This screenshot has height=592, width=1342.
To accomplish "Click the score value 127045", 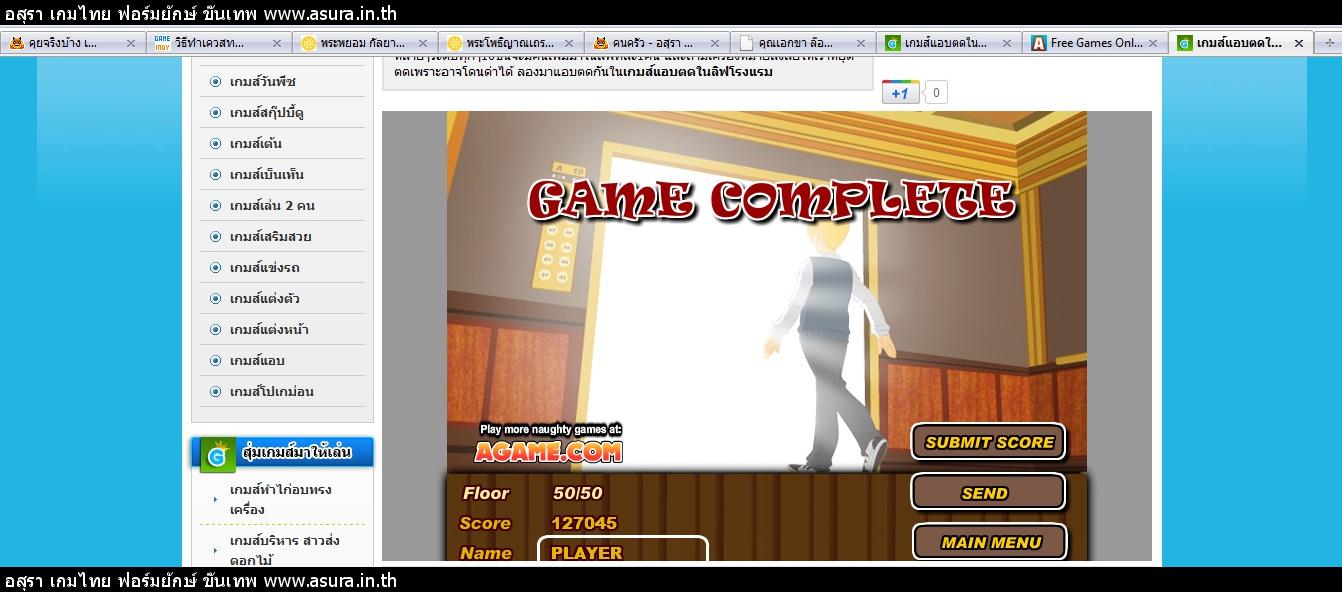I will [x=584, y=523].
